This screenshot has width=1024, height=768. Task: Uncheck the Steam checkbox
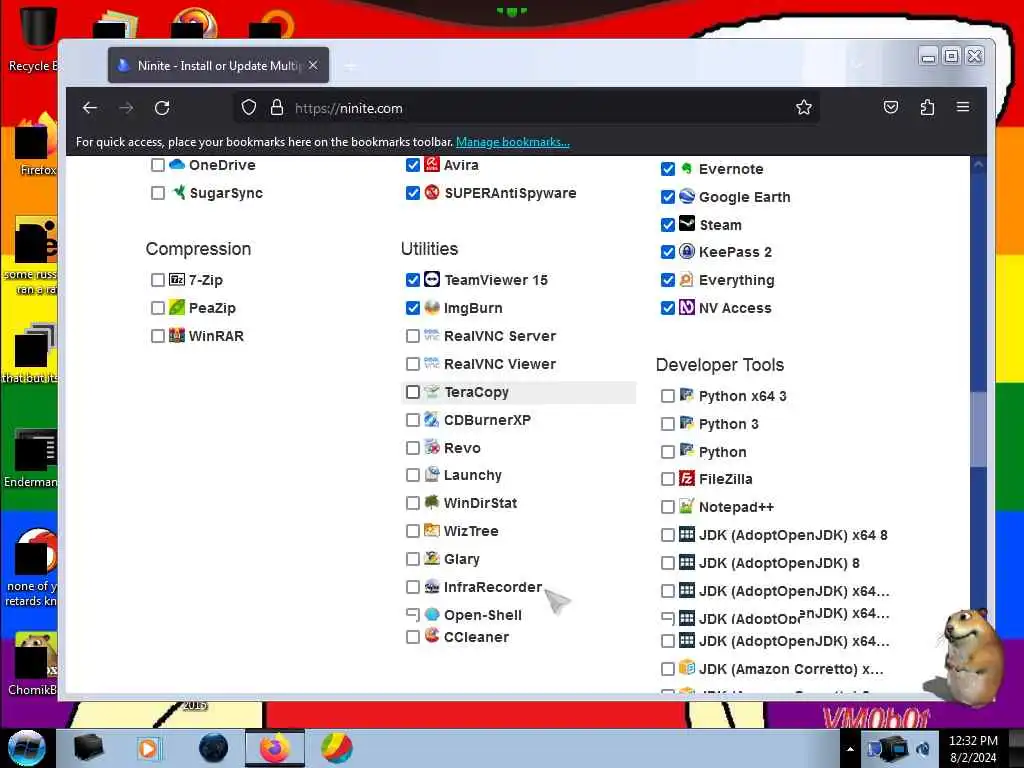point(667,225)
